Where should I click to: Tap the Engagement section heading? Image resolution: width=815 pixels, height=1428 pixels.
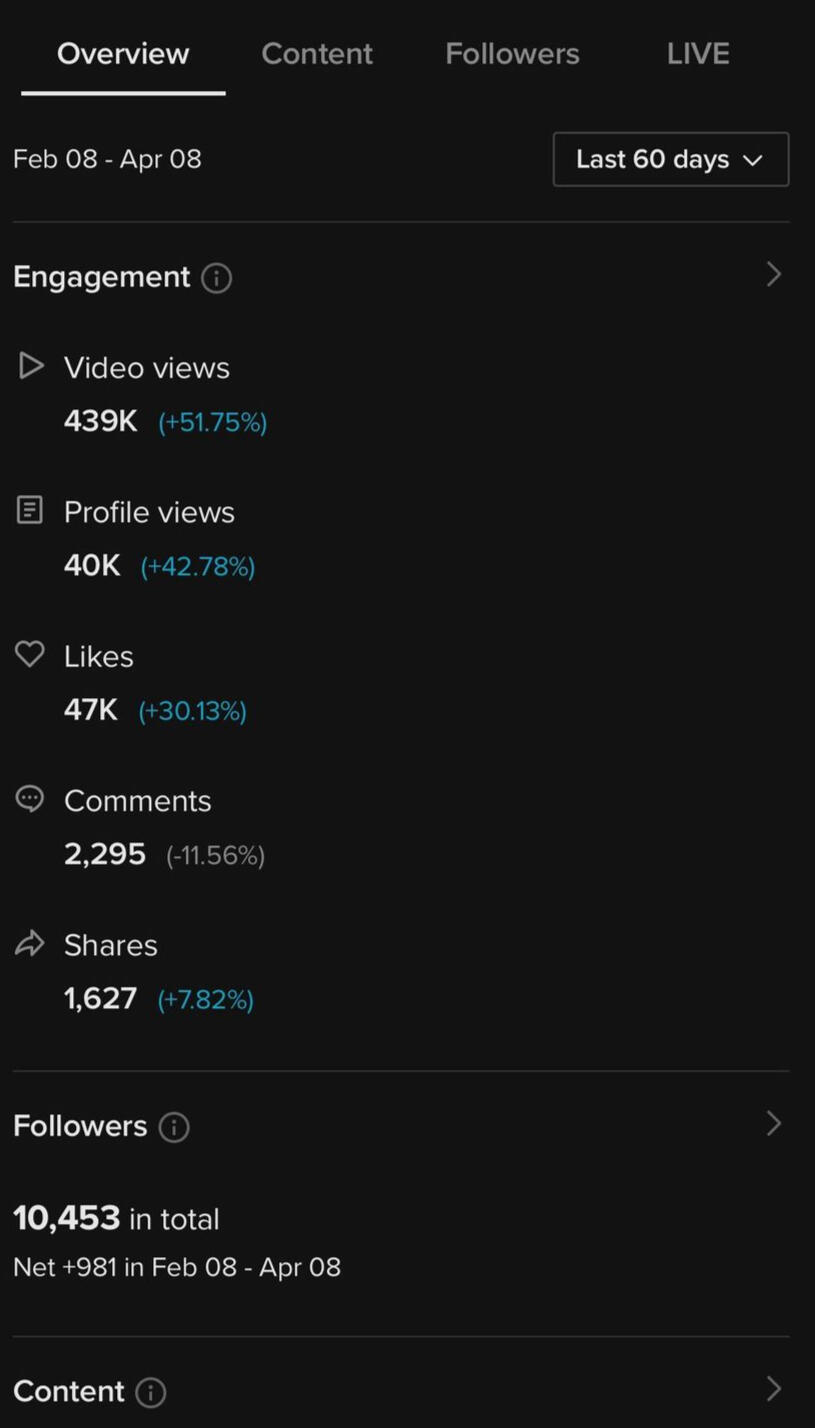point(101,277)
